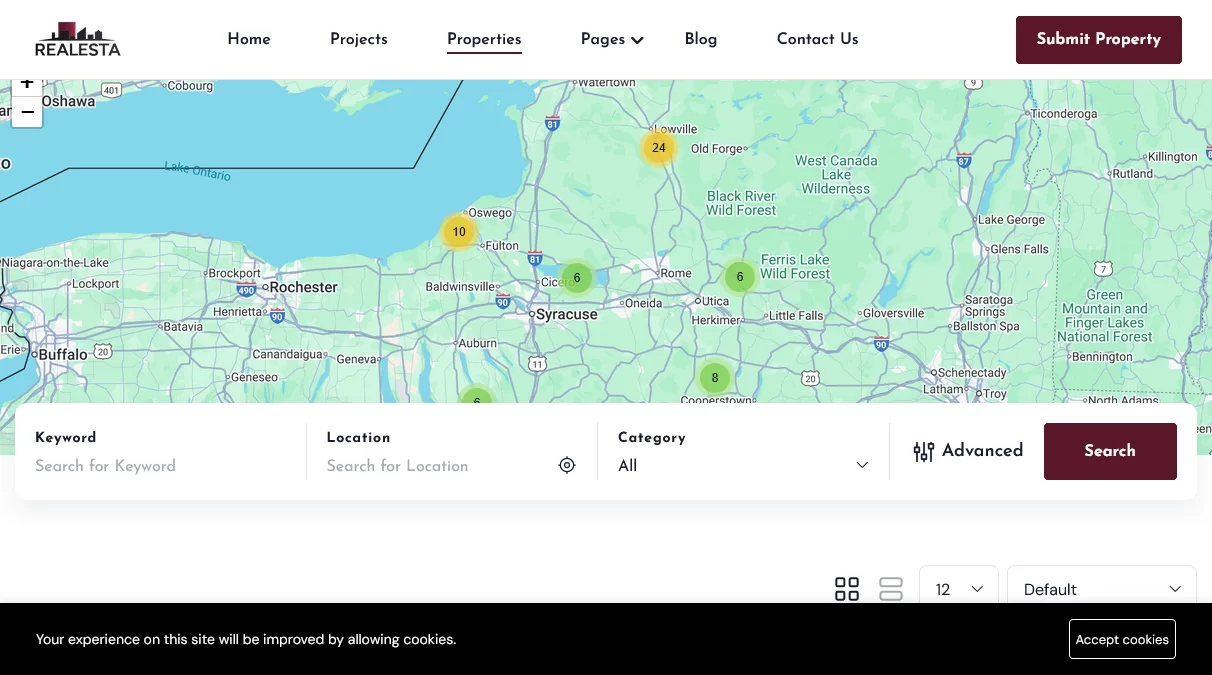The image size is (1212, 675).
Task: Click the 24 properties map cluster
Action: click(658, 148)
